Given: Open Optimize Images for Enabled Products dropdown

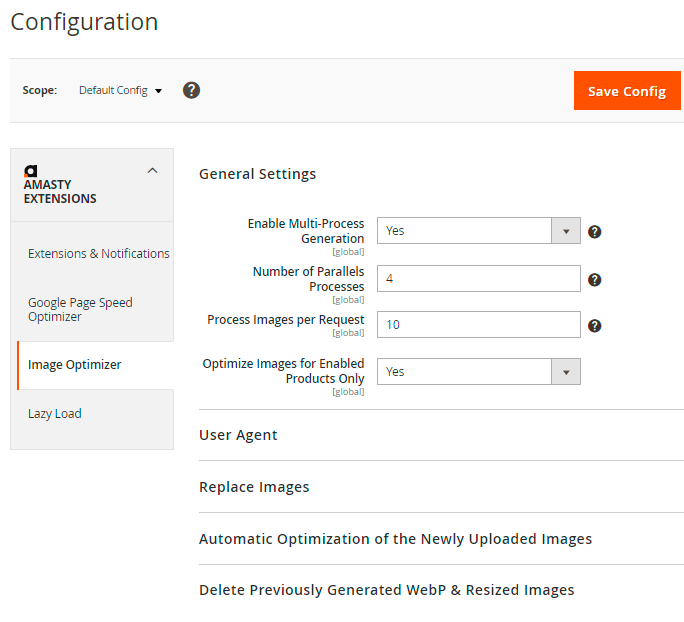Looking at the screenshot, I should (478, 372).
